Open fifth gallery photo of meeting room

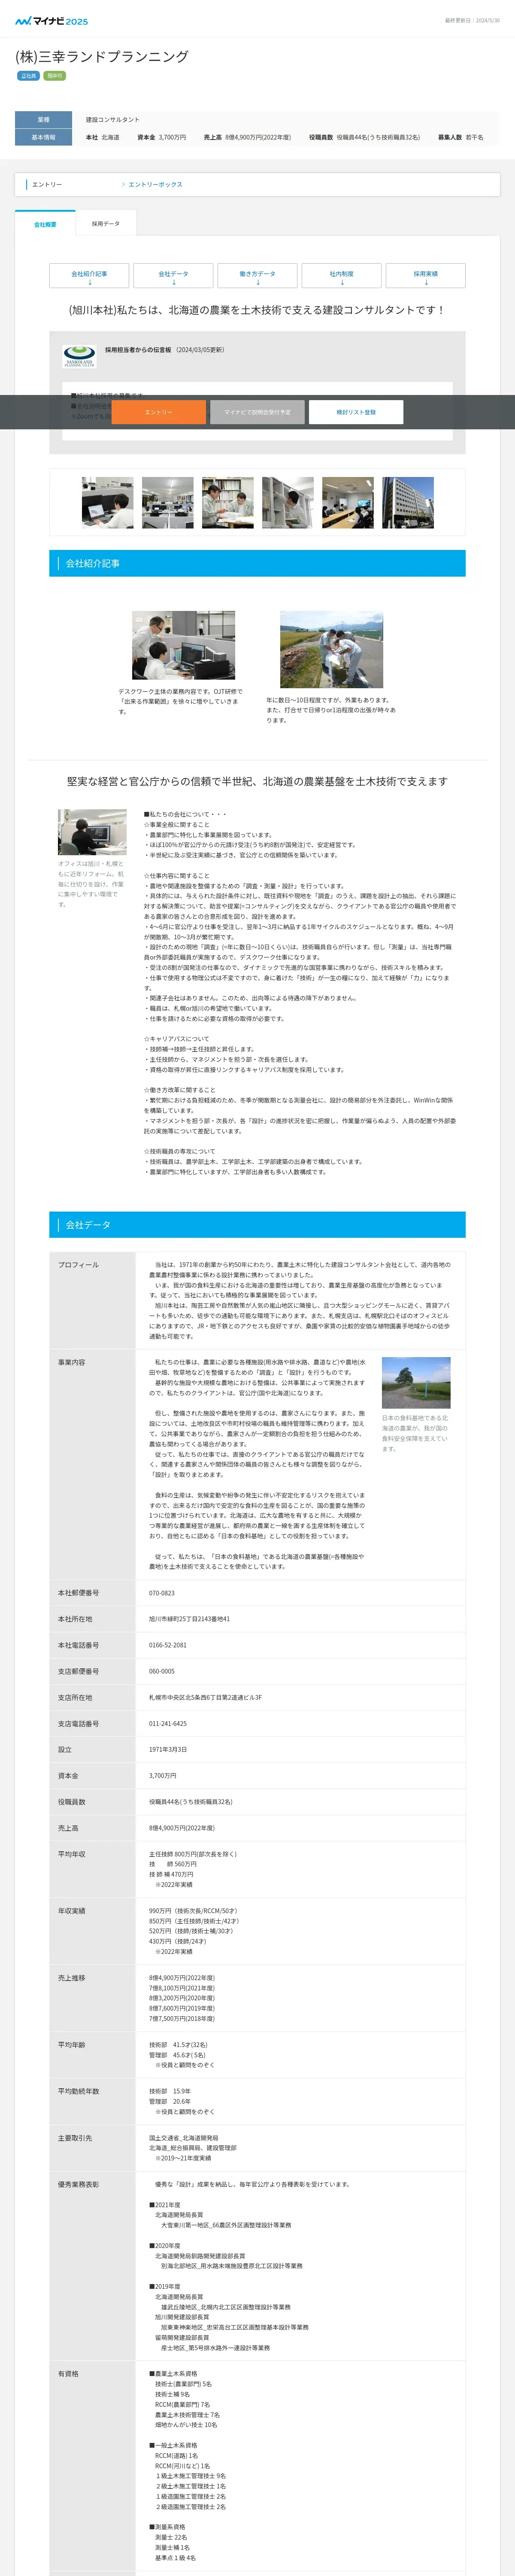pos(348,503)
